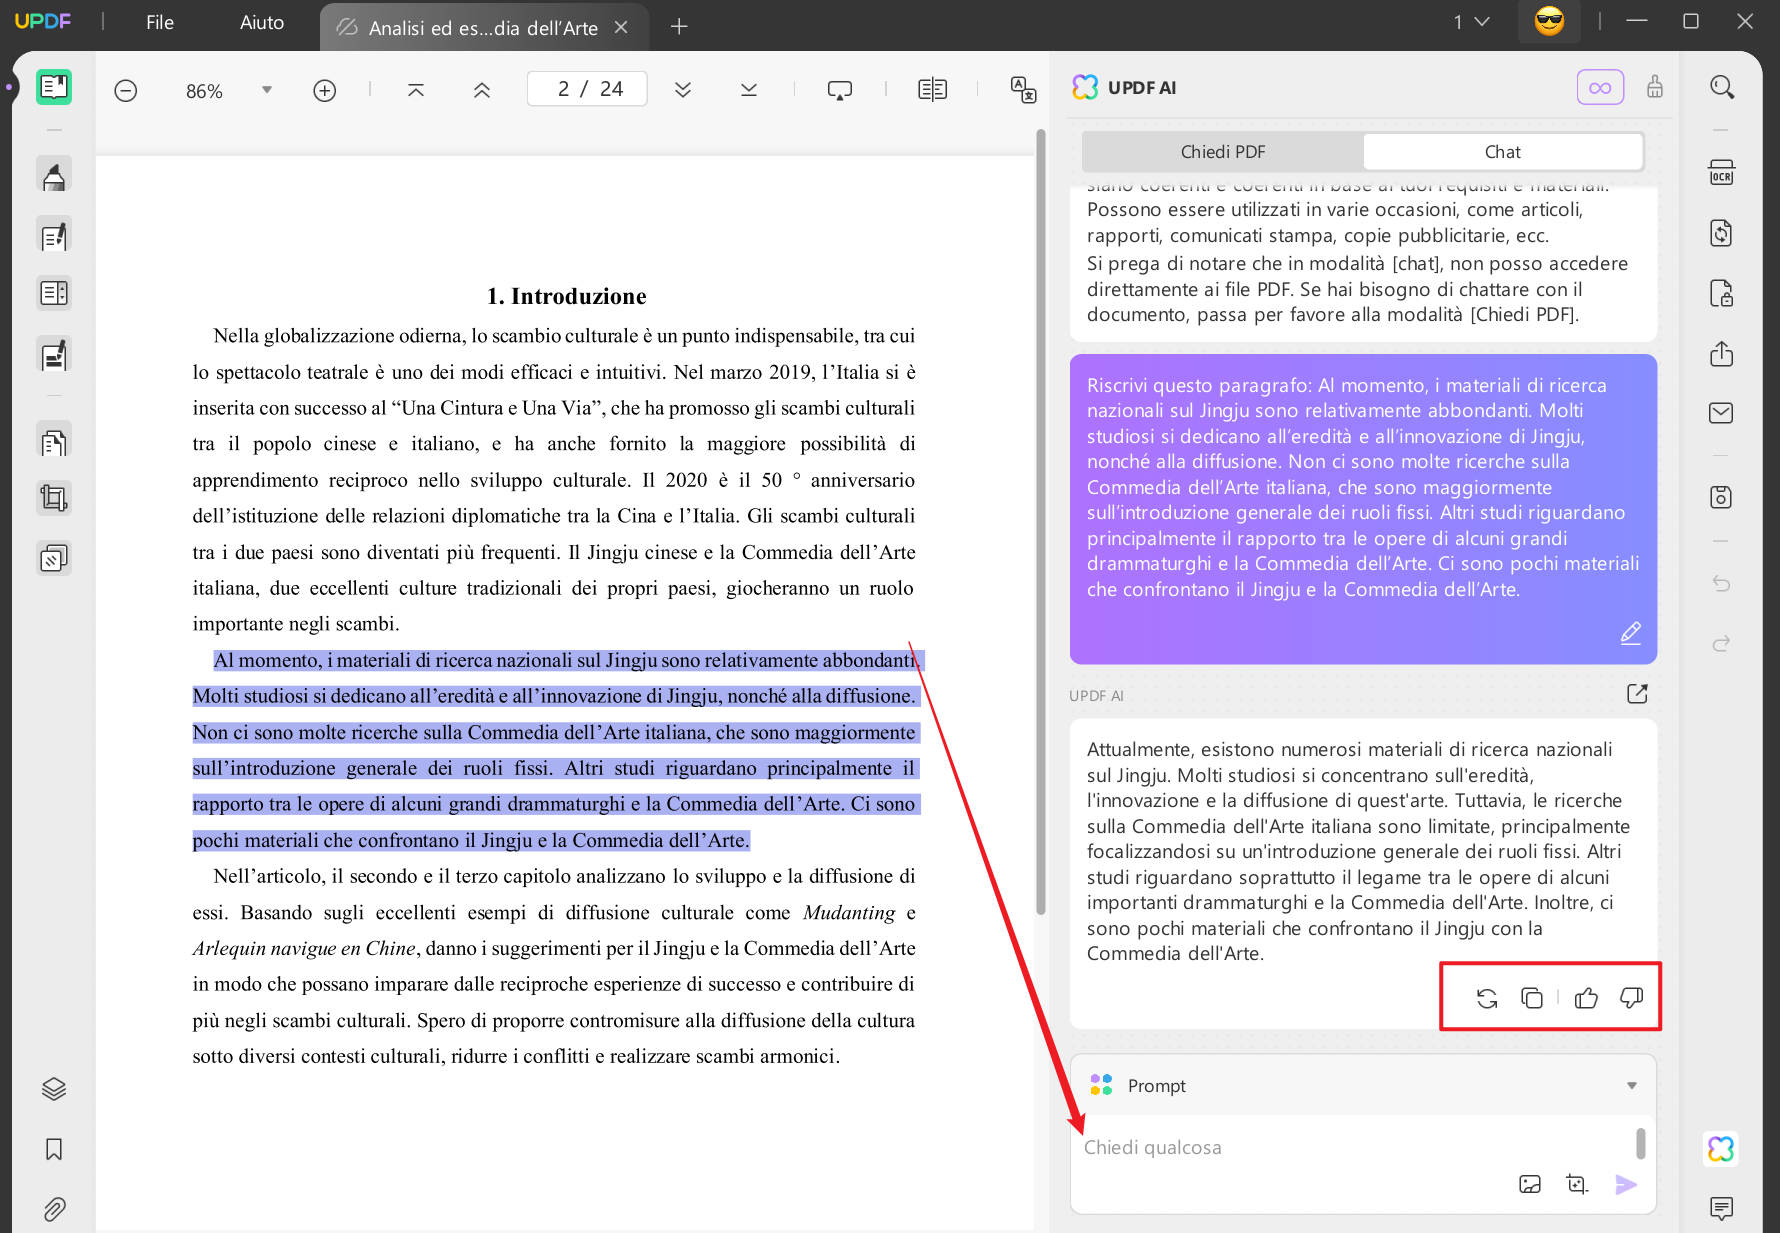This screenshot has height=1233, width=1780.
Task: Open the Protect PDF lock tool
Action: pyautogui.click(x=1722, y=294)
